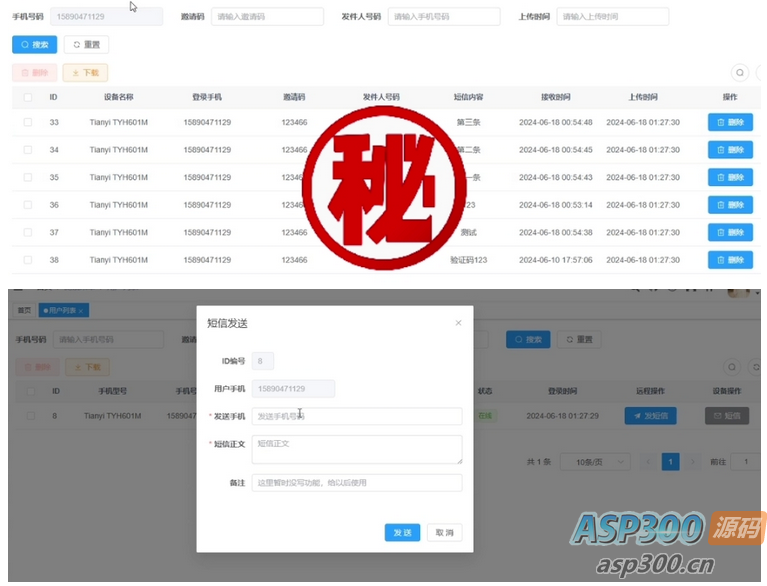Image resolution: width=767 pixels, height=586 pixels.
Task: Click the SMS body text area
Action: coord(357,450)
